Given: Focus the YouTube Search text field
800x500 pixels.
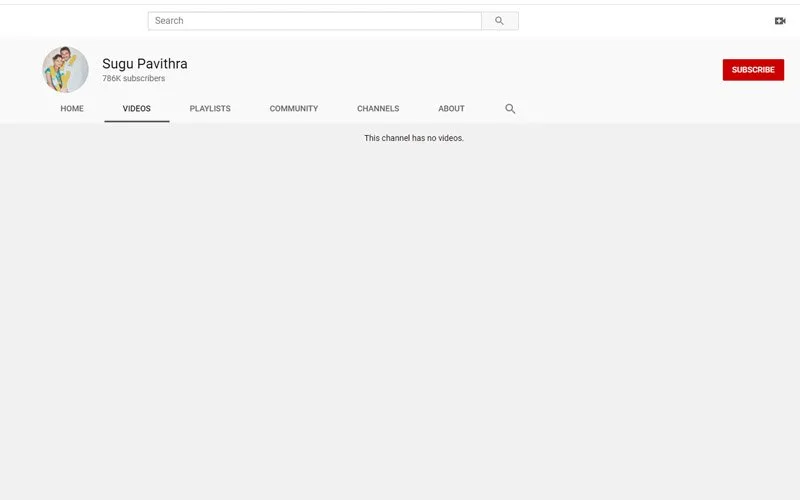Looking at the screenshot, I should [x=315, y=21].
